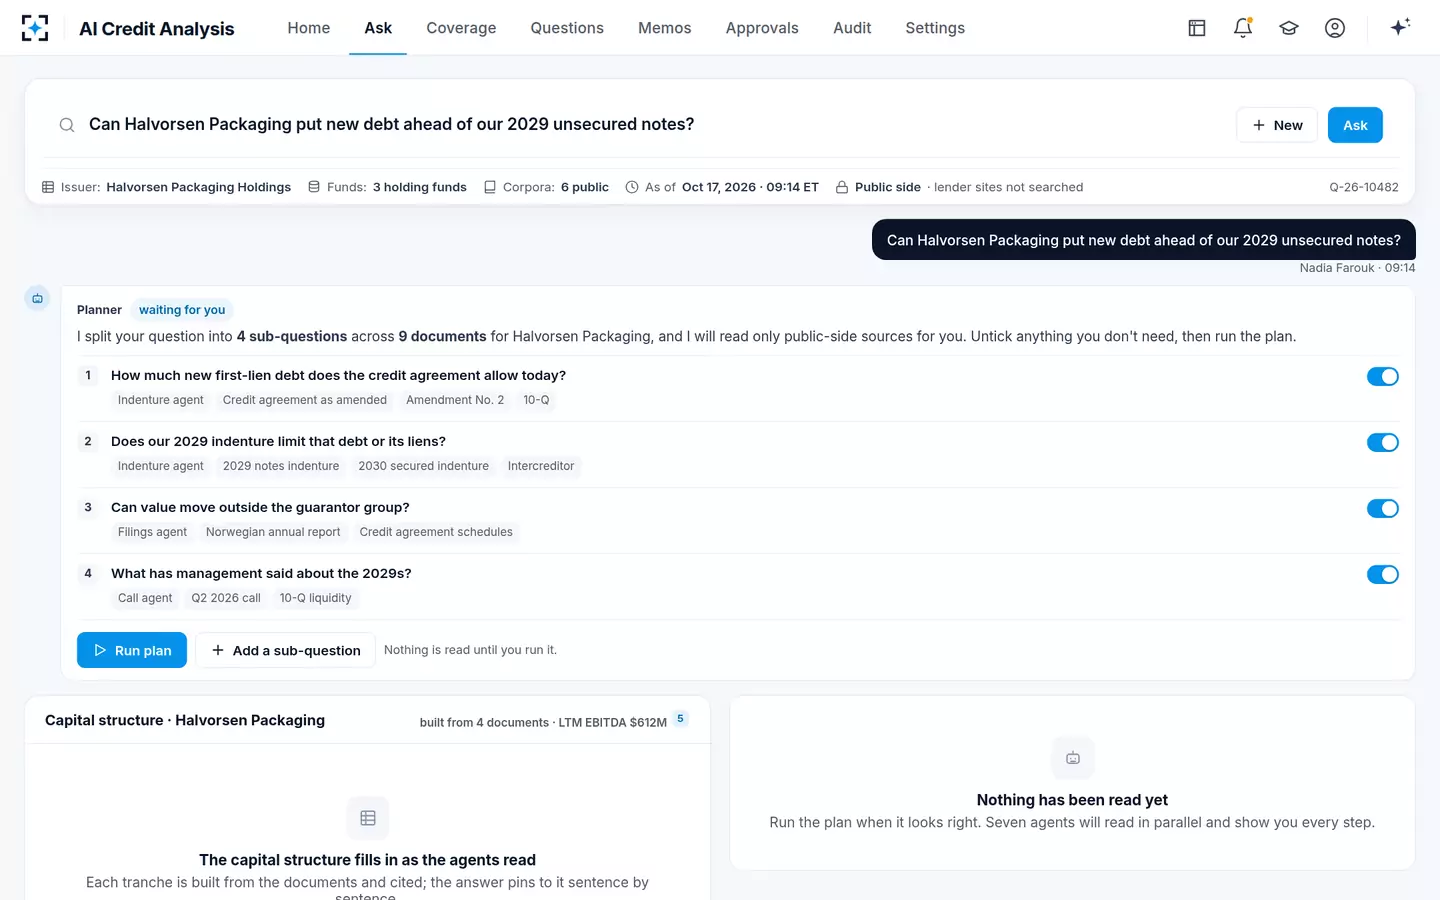Click the waiting for you status badge
1440x900 pixels.
[x=182, y=310]
